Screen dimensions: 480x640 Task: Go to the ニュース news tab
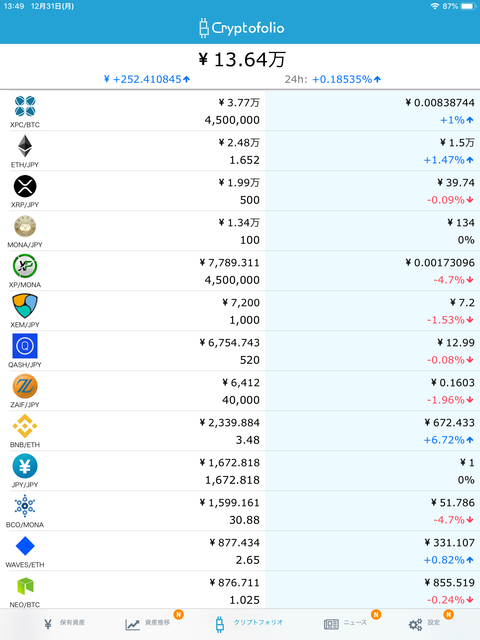[345, 623]
